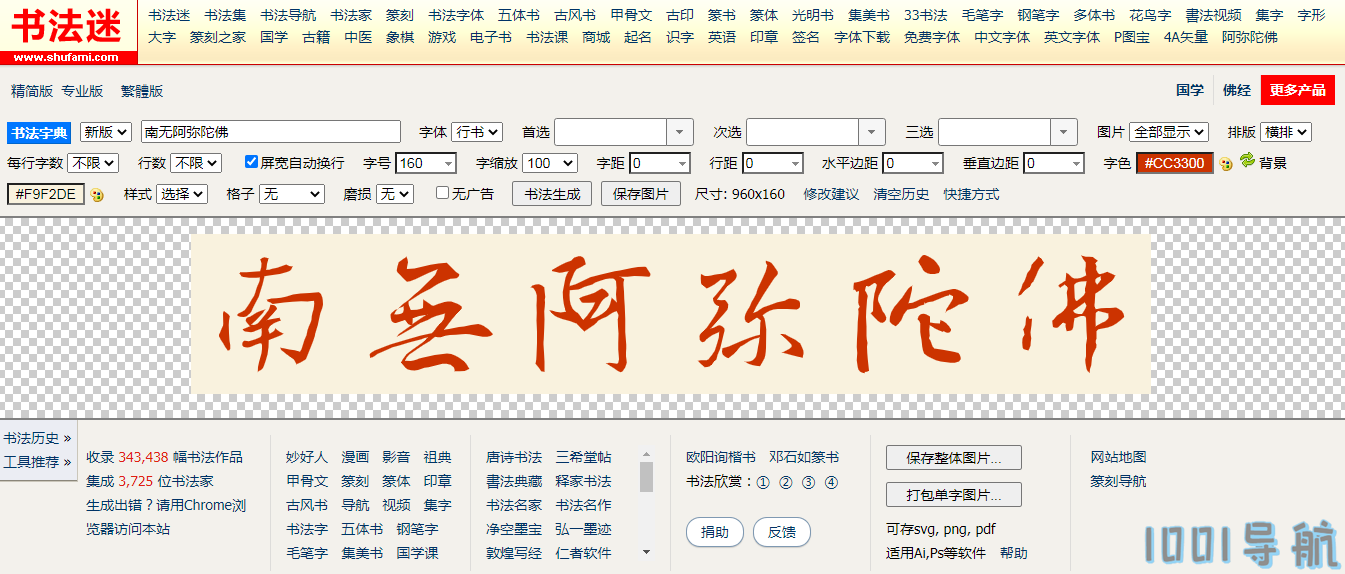Click the 书法生成 button
The width and height of the screenshot is (1345, 574).
pos(552,194)
